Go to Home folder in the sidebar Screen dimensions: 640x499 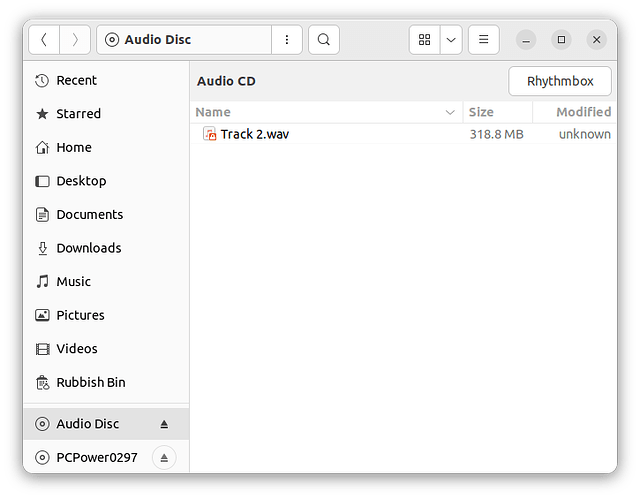tap(106, 147)
